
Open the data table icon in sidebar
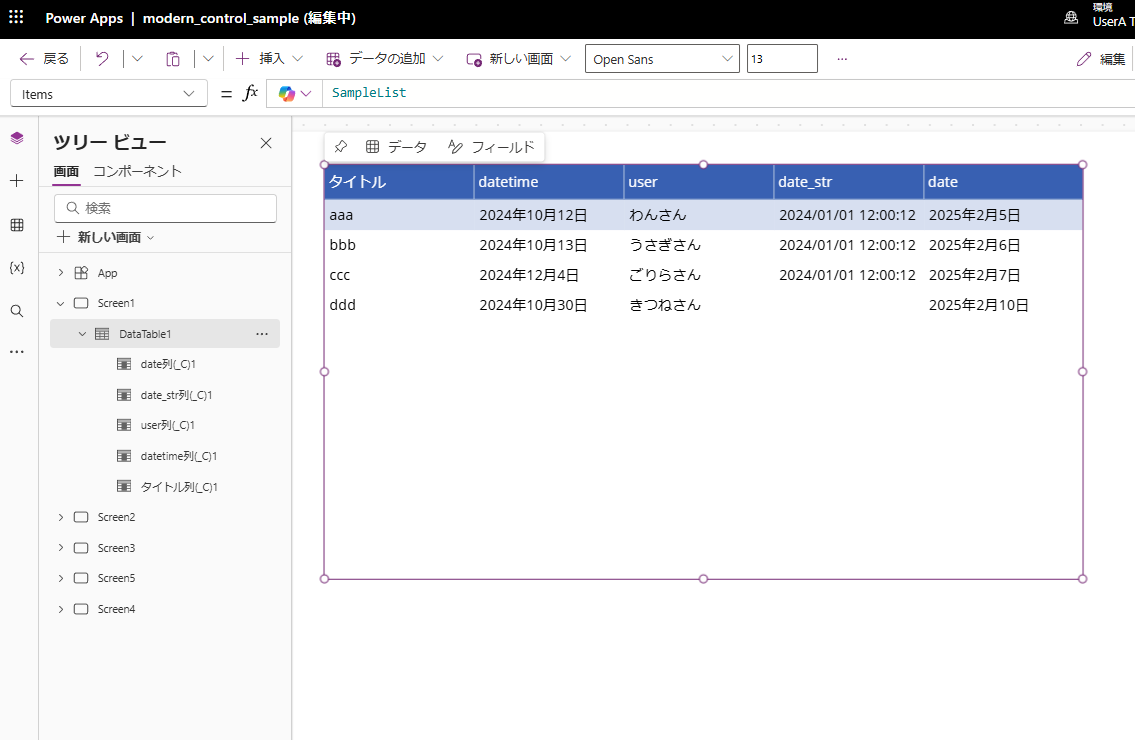[x=16, y=225]
